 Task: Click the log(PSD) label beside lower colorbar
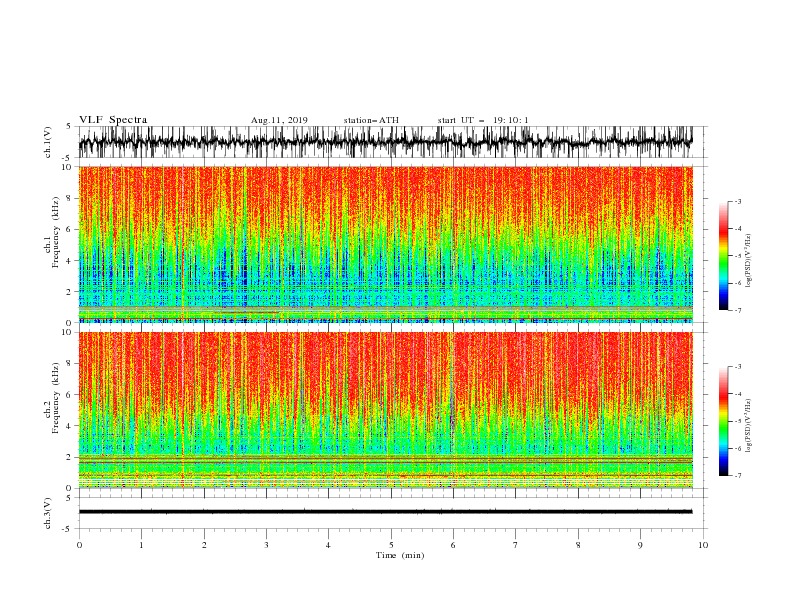[x=748, y=426]
